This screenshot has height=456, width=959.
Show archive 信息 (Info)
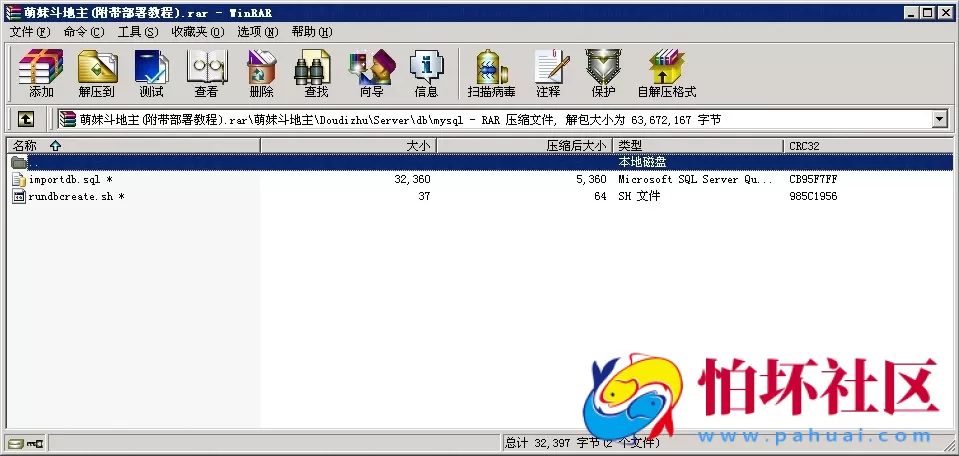426,73
